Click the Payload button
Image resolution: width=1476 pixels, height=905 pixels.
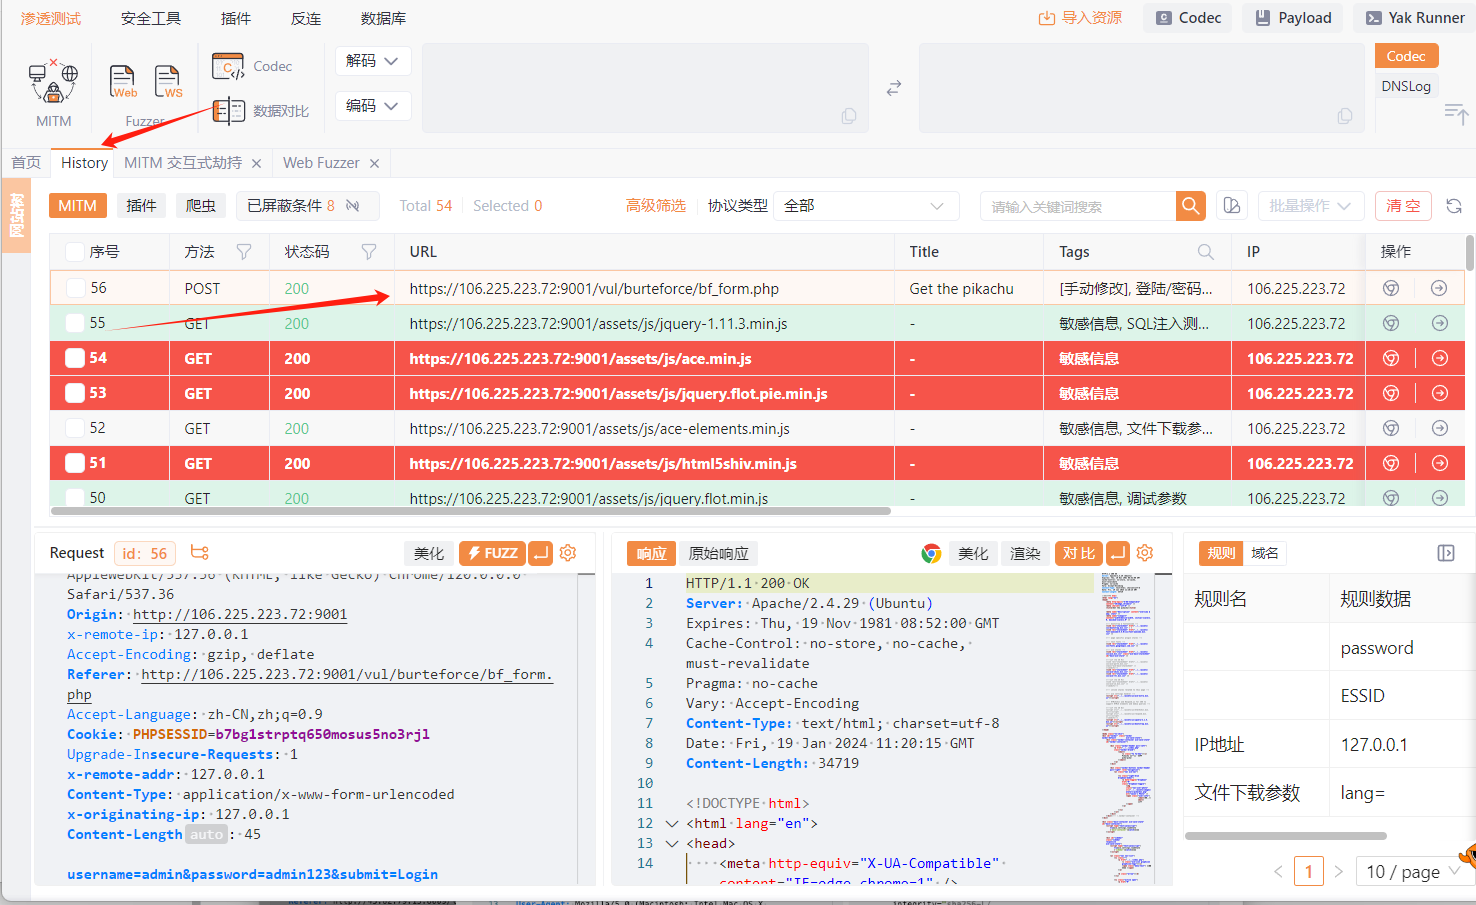point(1294,18)
